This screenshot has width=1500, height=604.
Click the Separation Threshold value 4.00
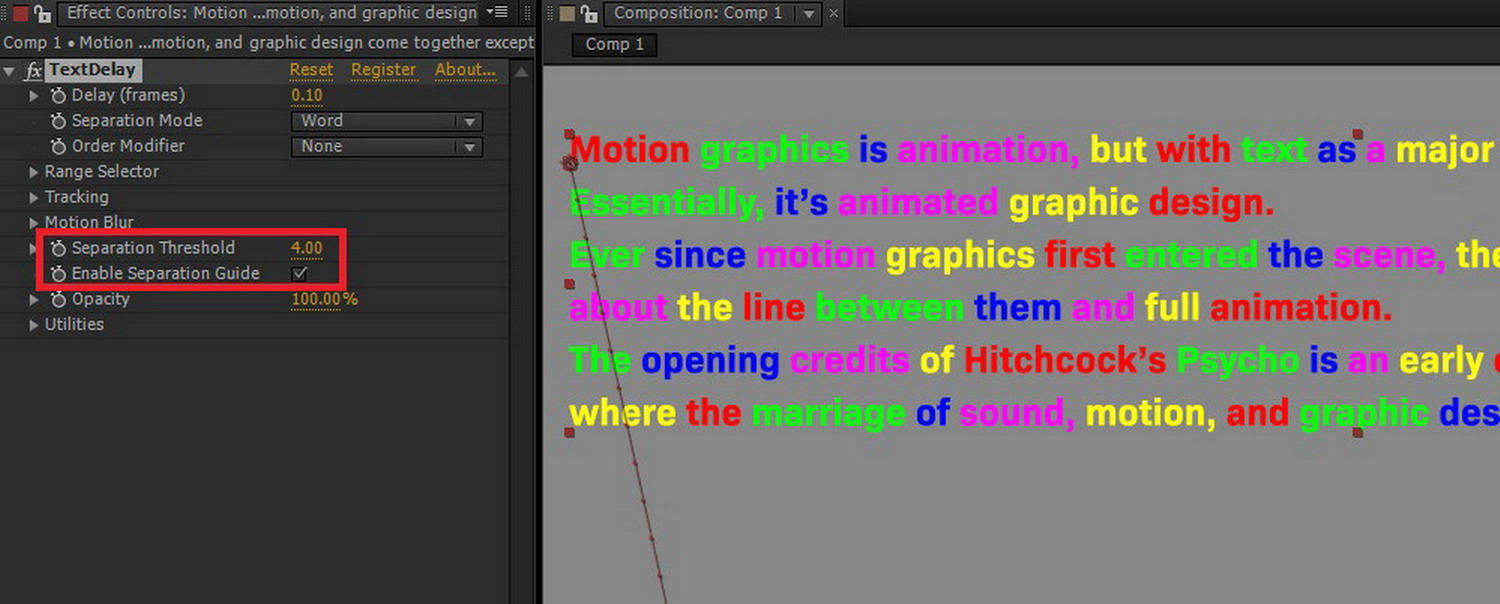tap(307, 248)
